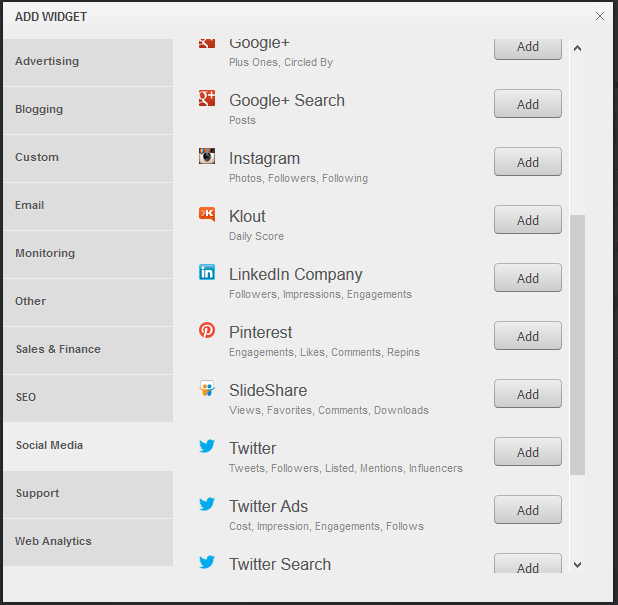Switch to the Web Analytics category
Image resolution: width=618 pixels, height=605 pixels.
point(88,542)
